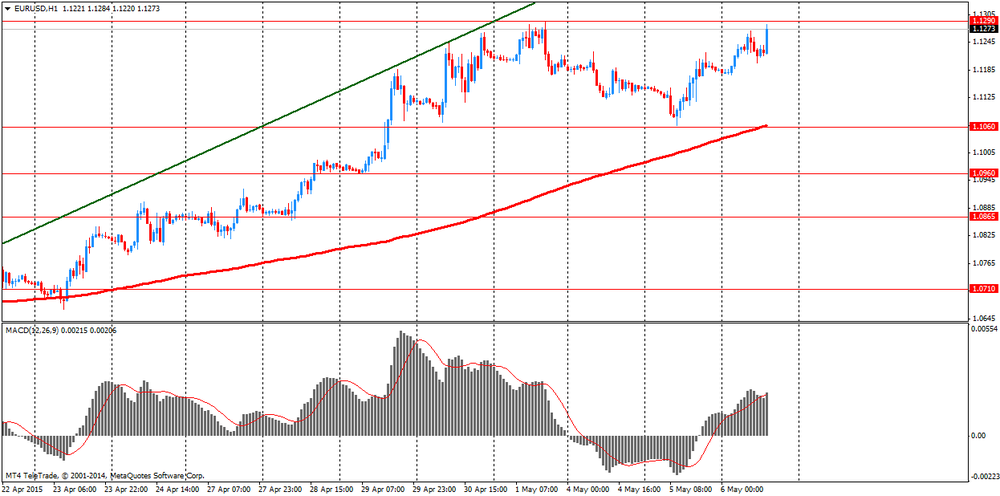Click the 1.1125 price axis value
1000x496 pixels.
[983, 97]
